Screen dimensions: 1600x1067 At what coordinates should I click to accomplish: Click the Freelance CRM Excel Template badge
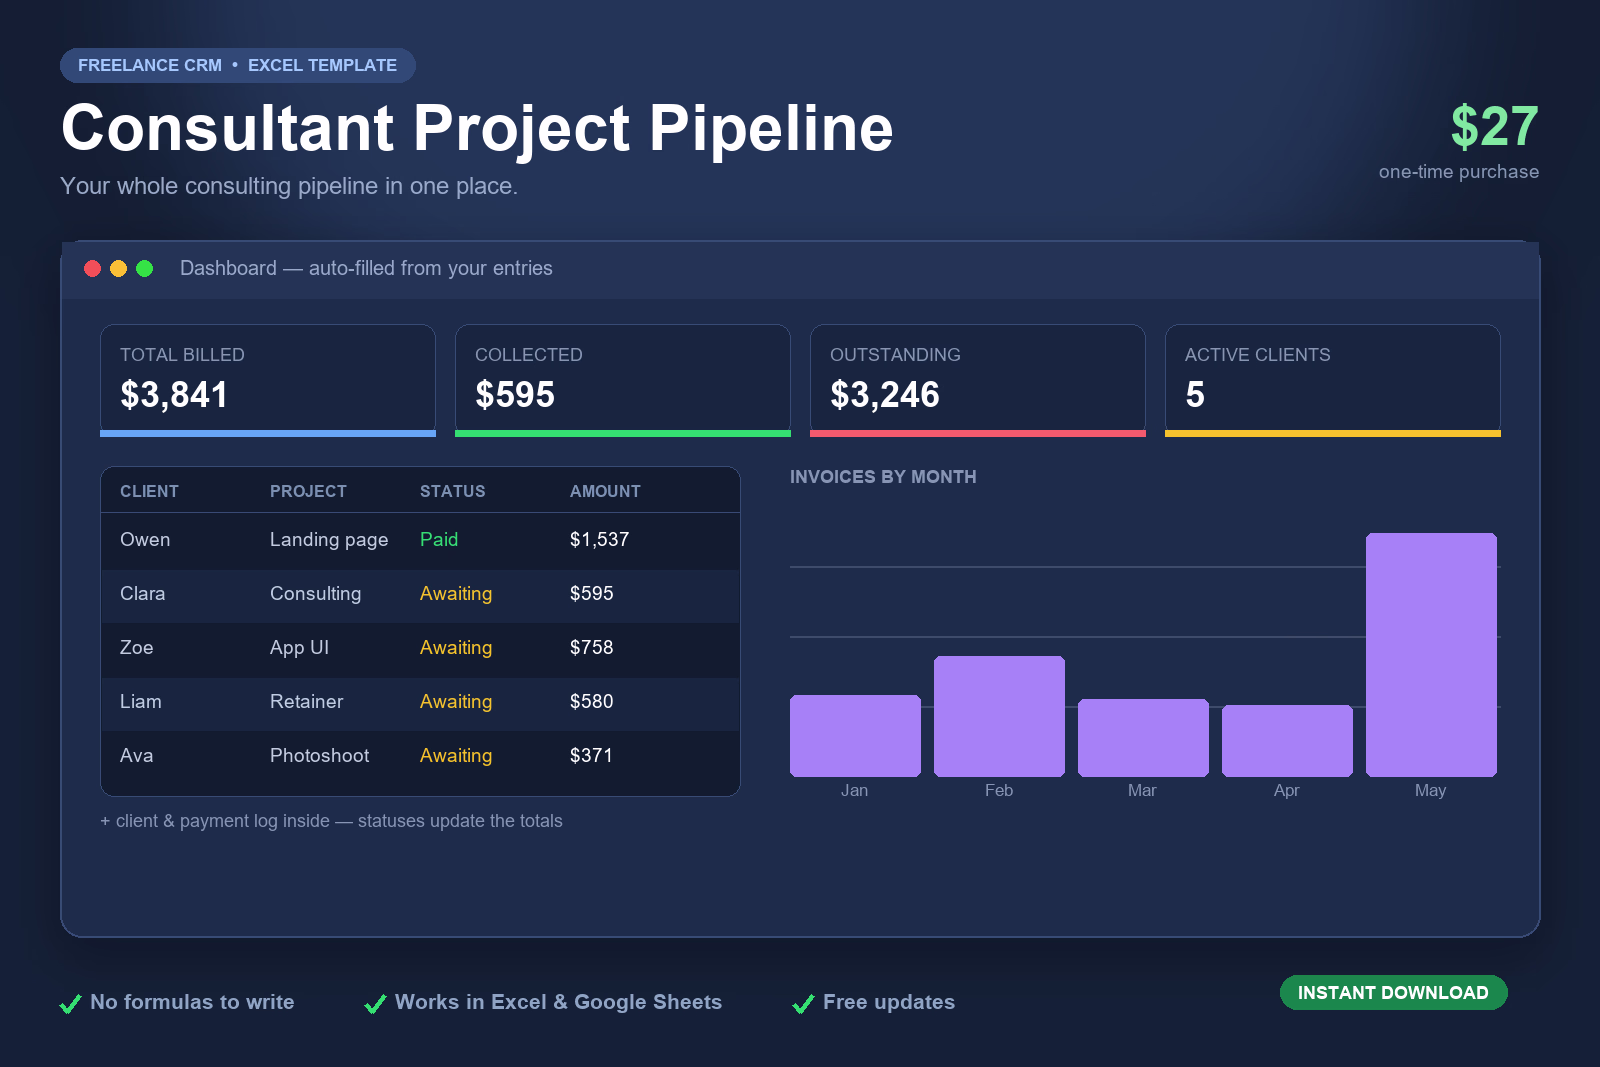(x=238, y=65)
